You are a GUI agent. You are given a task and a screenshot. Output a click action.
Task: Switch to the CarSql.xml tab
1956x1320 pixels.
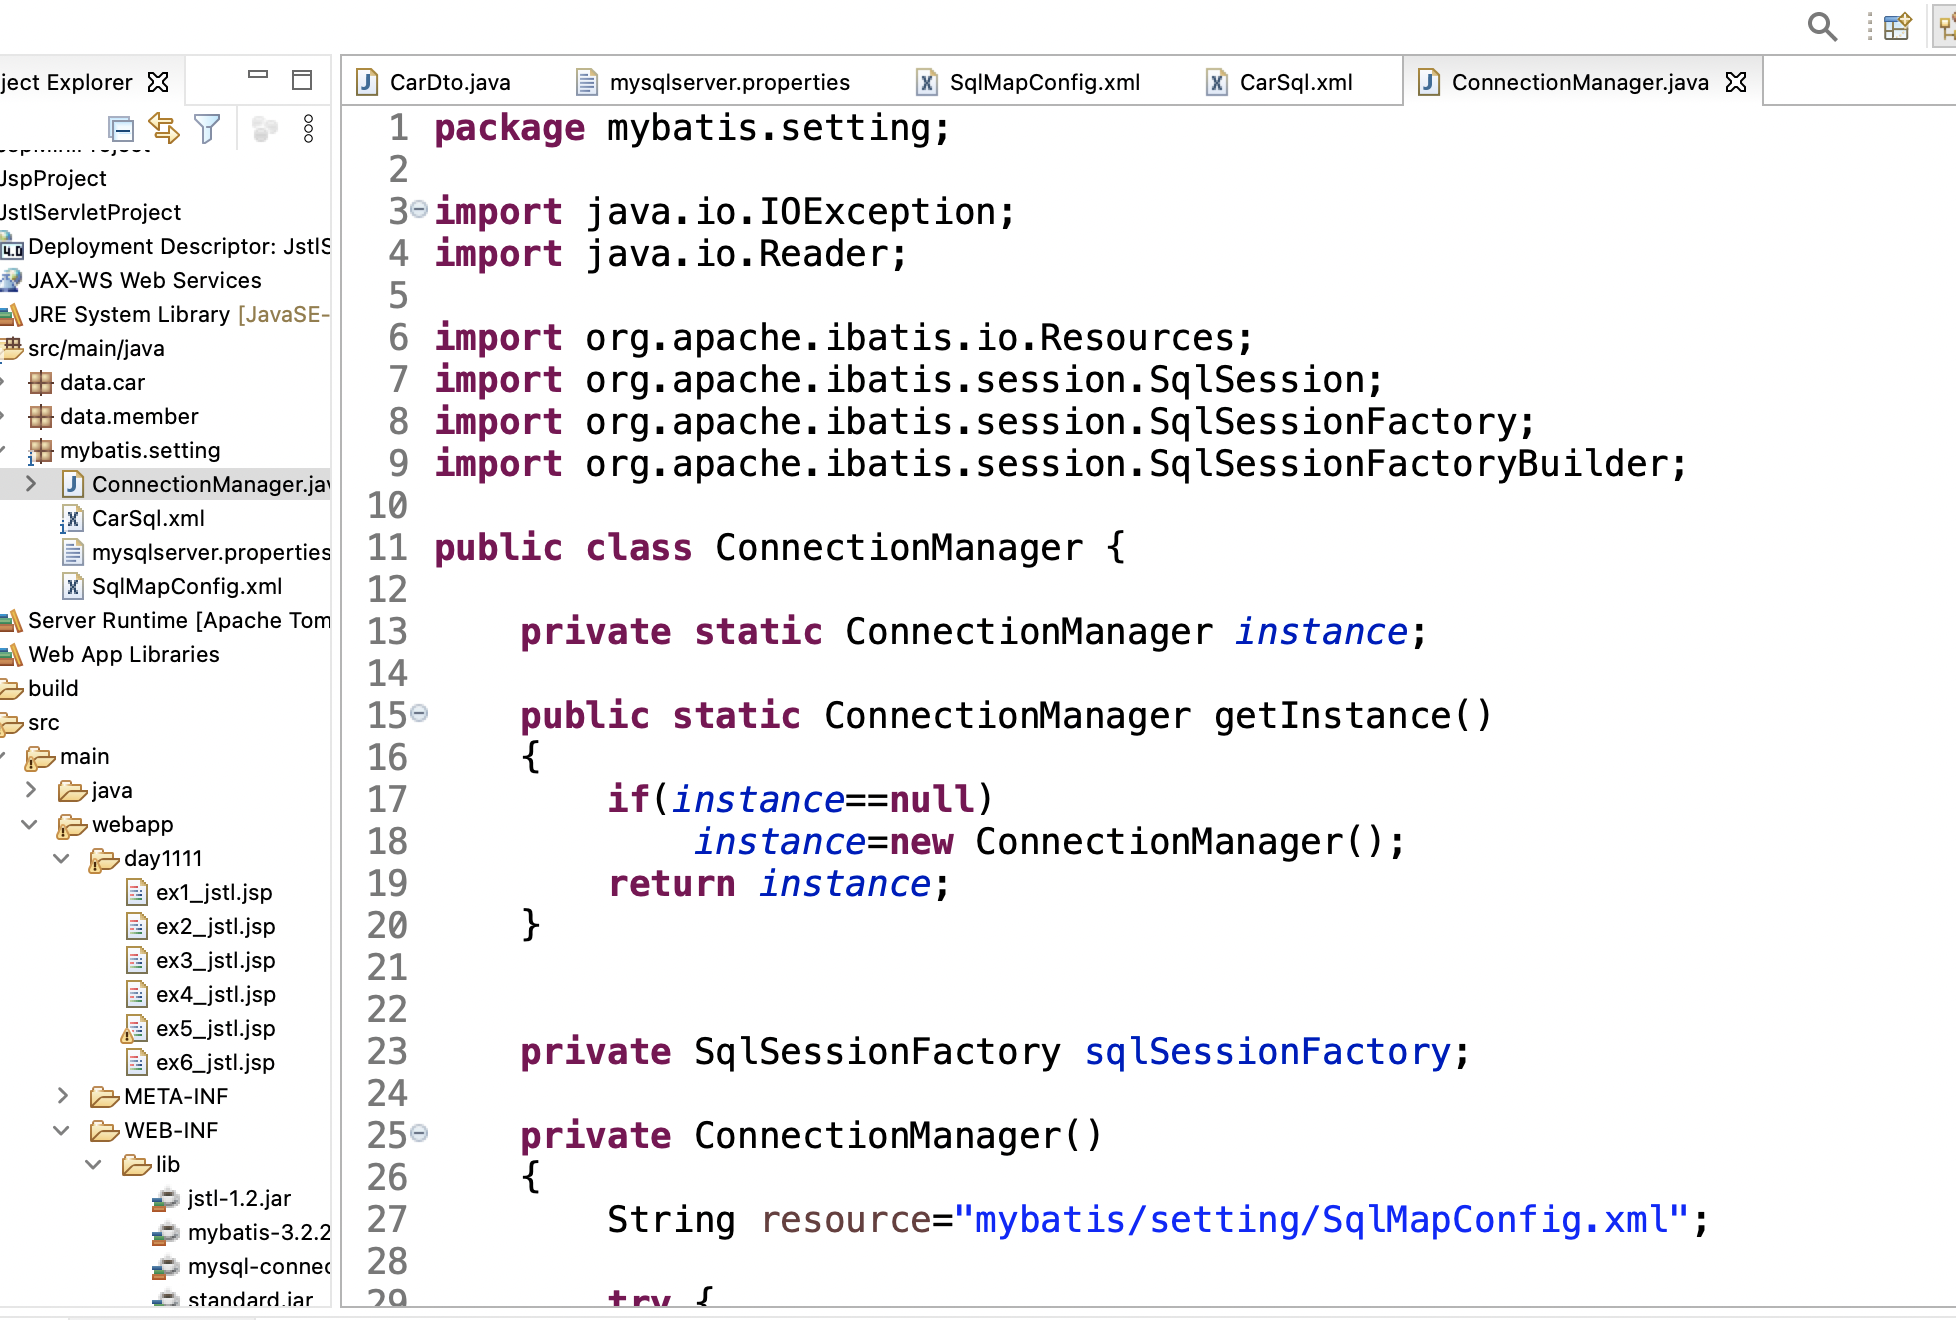click(1294, 82)
